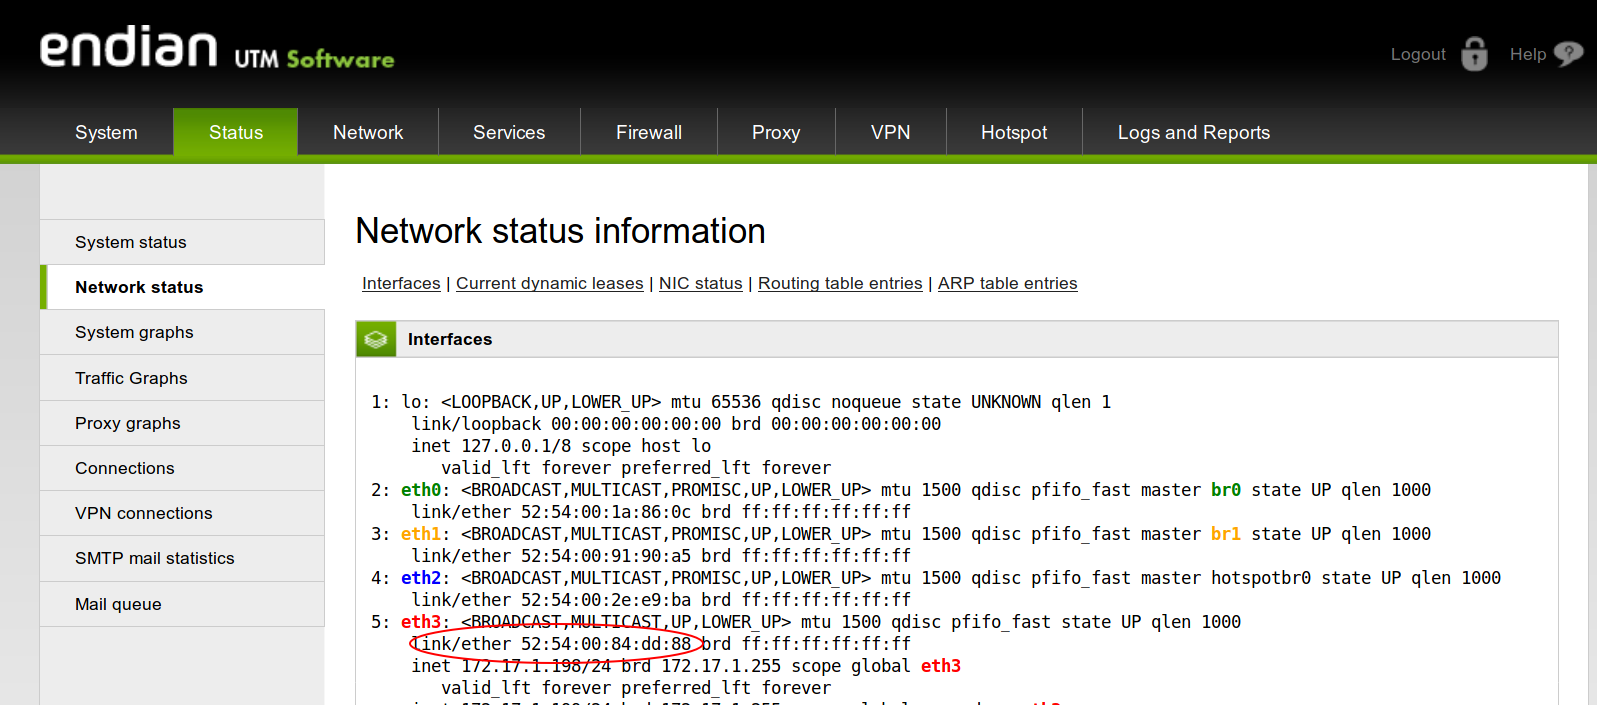The width and height of the screenshot is (1597, 705).
Task: Open the Services menu
Action: click(509, 132)
